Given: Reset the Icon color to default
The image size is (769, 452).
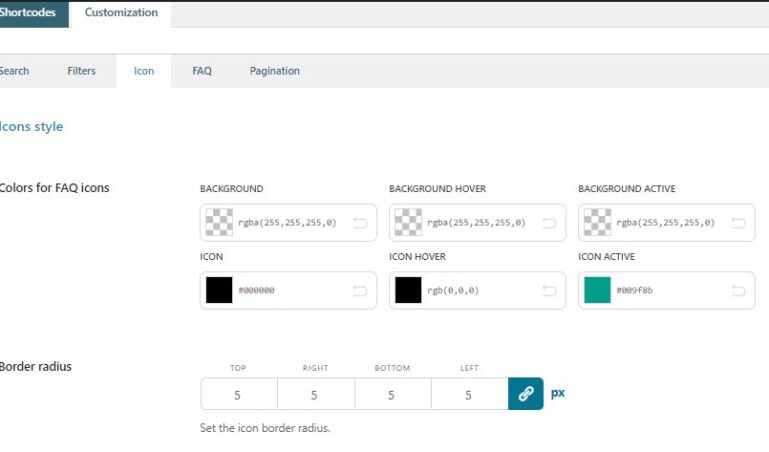Looking at the screenshot, I should 360,291.
